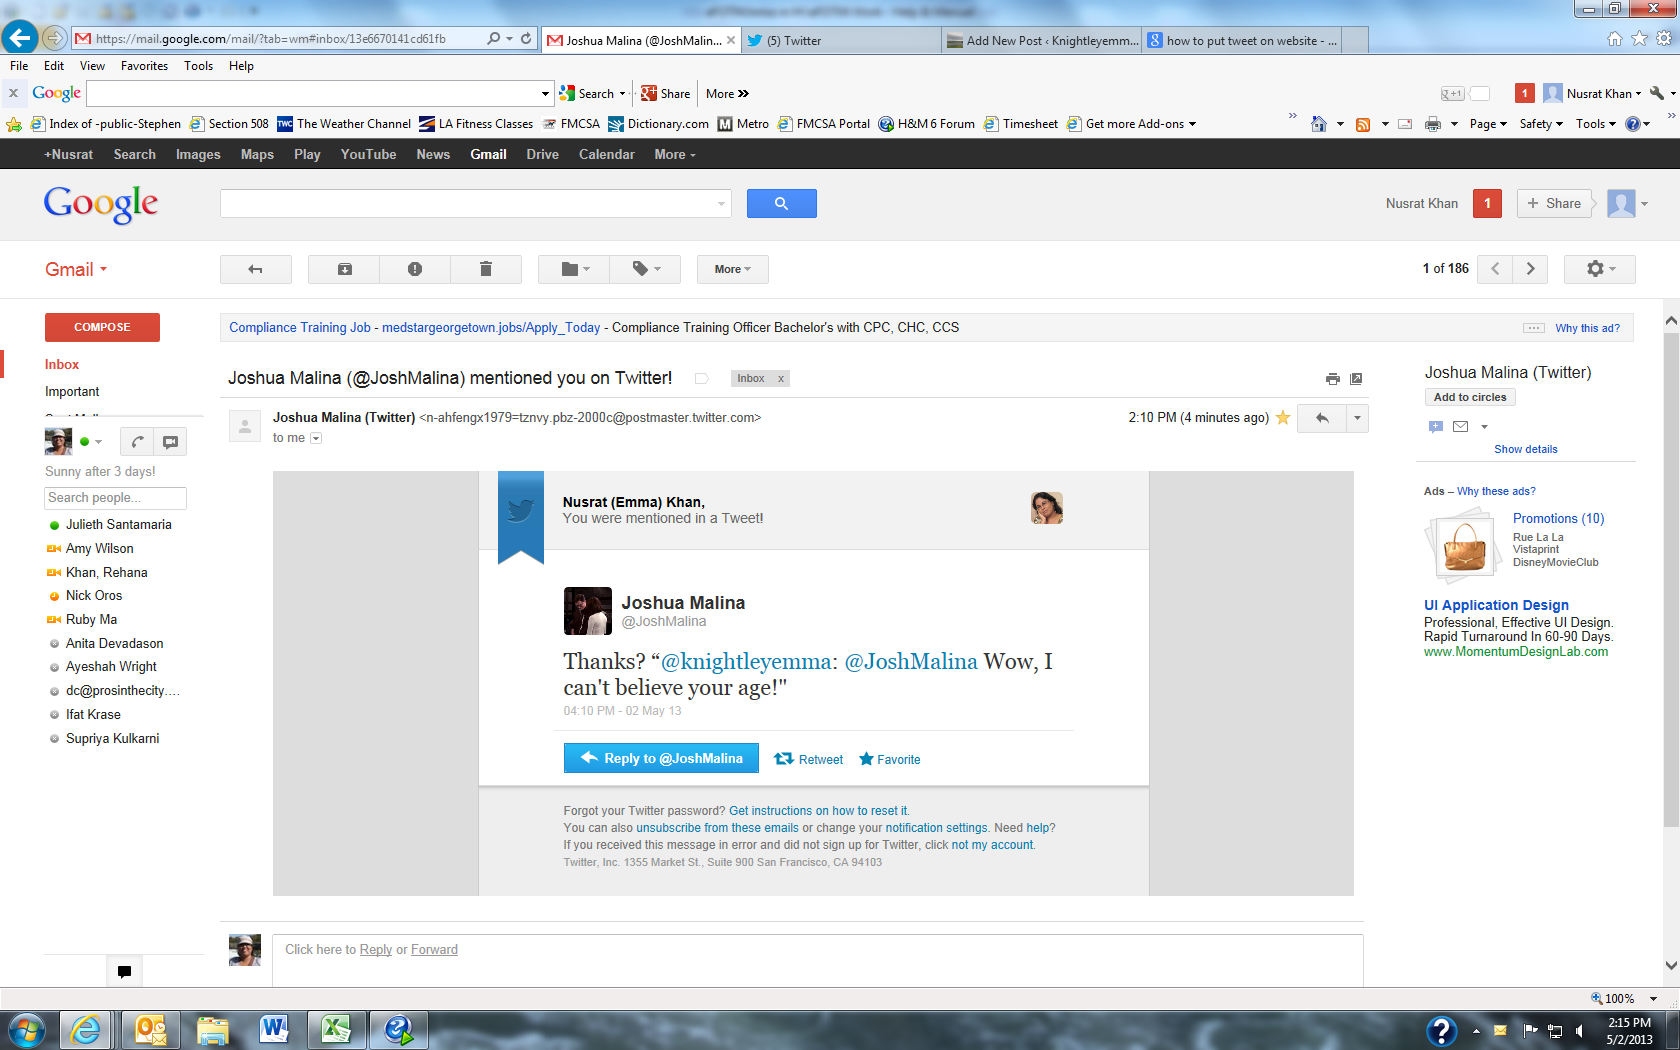This screenshot has height=1050, width=1680.
Task: Click the blue Google search button
Action: [x=781, y=203]
